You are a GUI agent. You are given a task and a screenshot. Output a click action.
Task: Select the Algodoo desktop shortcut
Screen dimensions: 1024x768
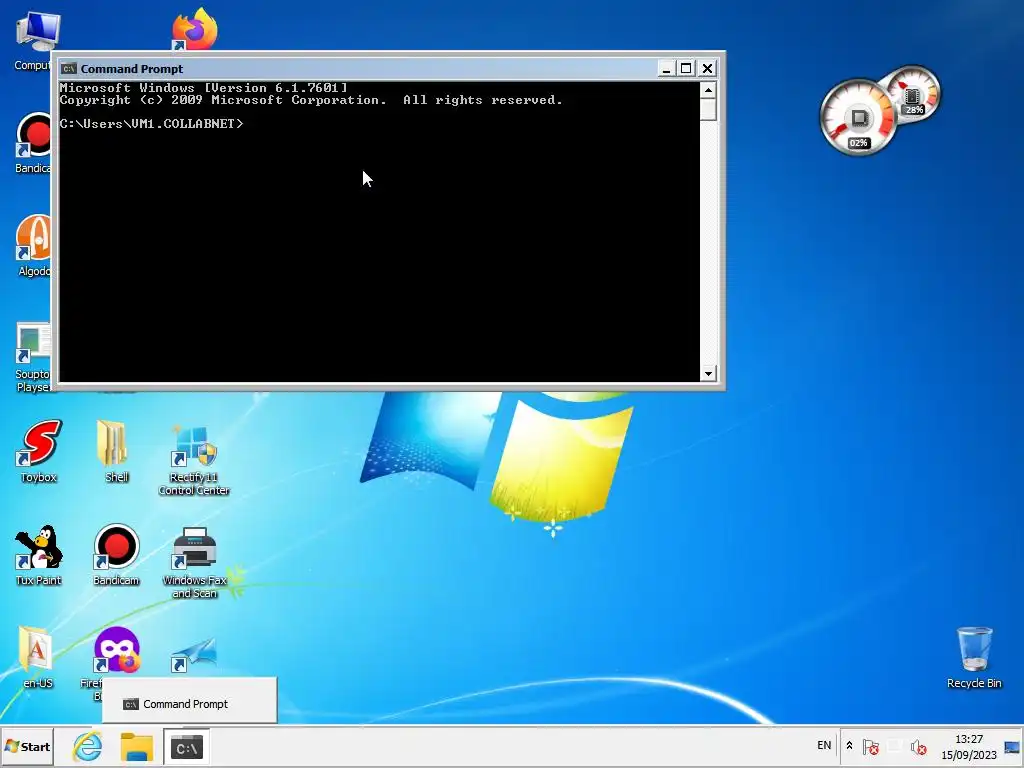(34, 245)
